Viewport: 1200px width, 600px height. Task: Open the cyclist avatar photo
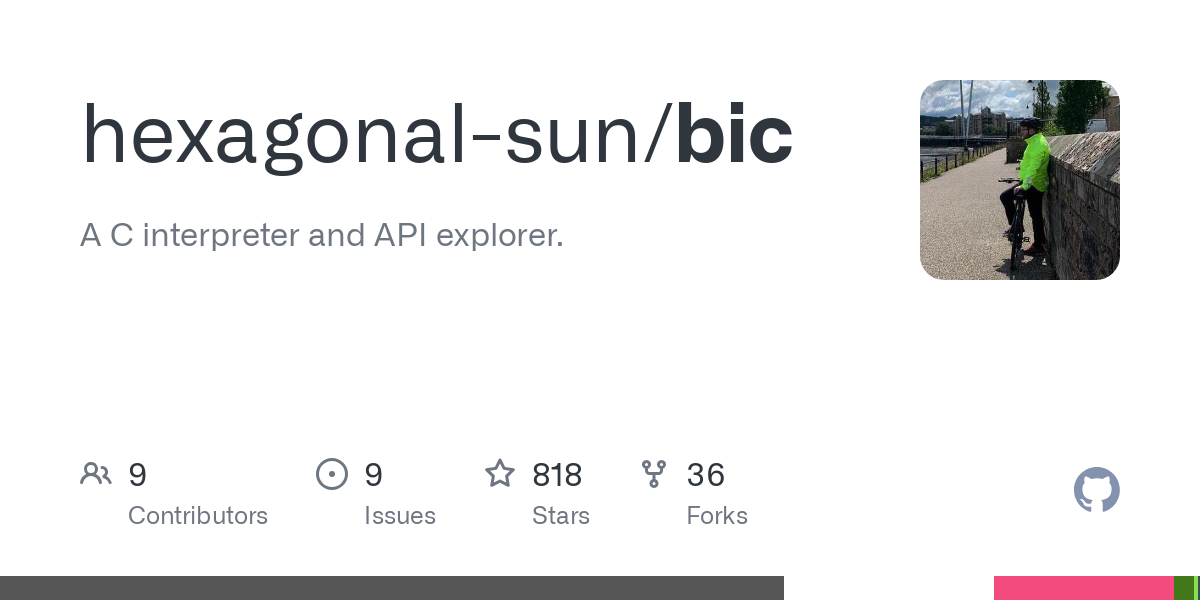pyautogui.click(x=1019, y=180)
